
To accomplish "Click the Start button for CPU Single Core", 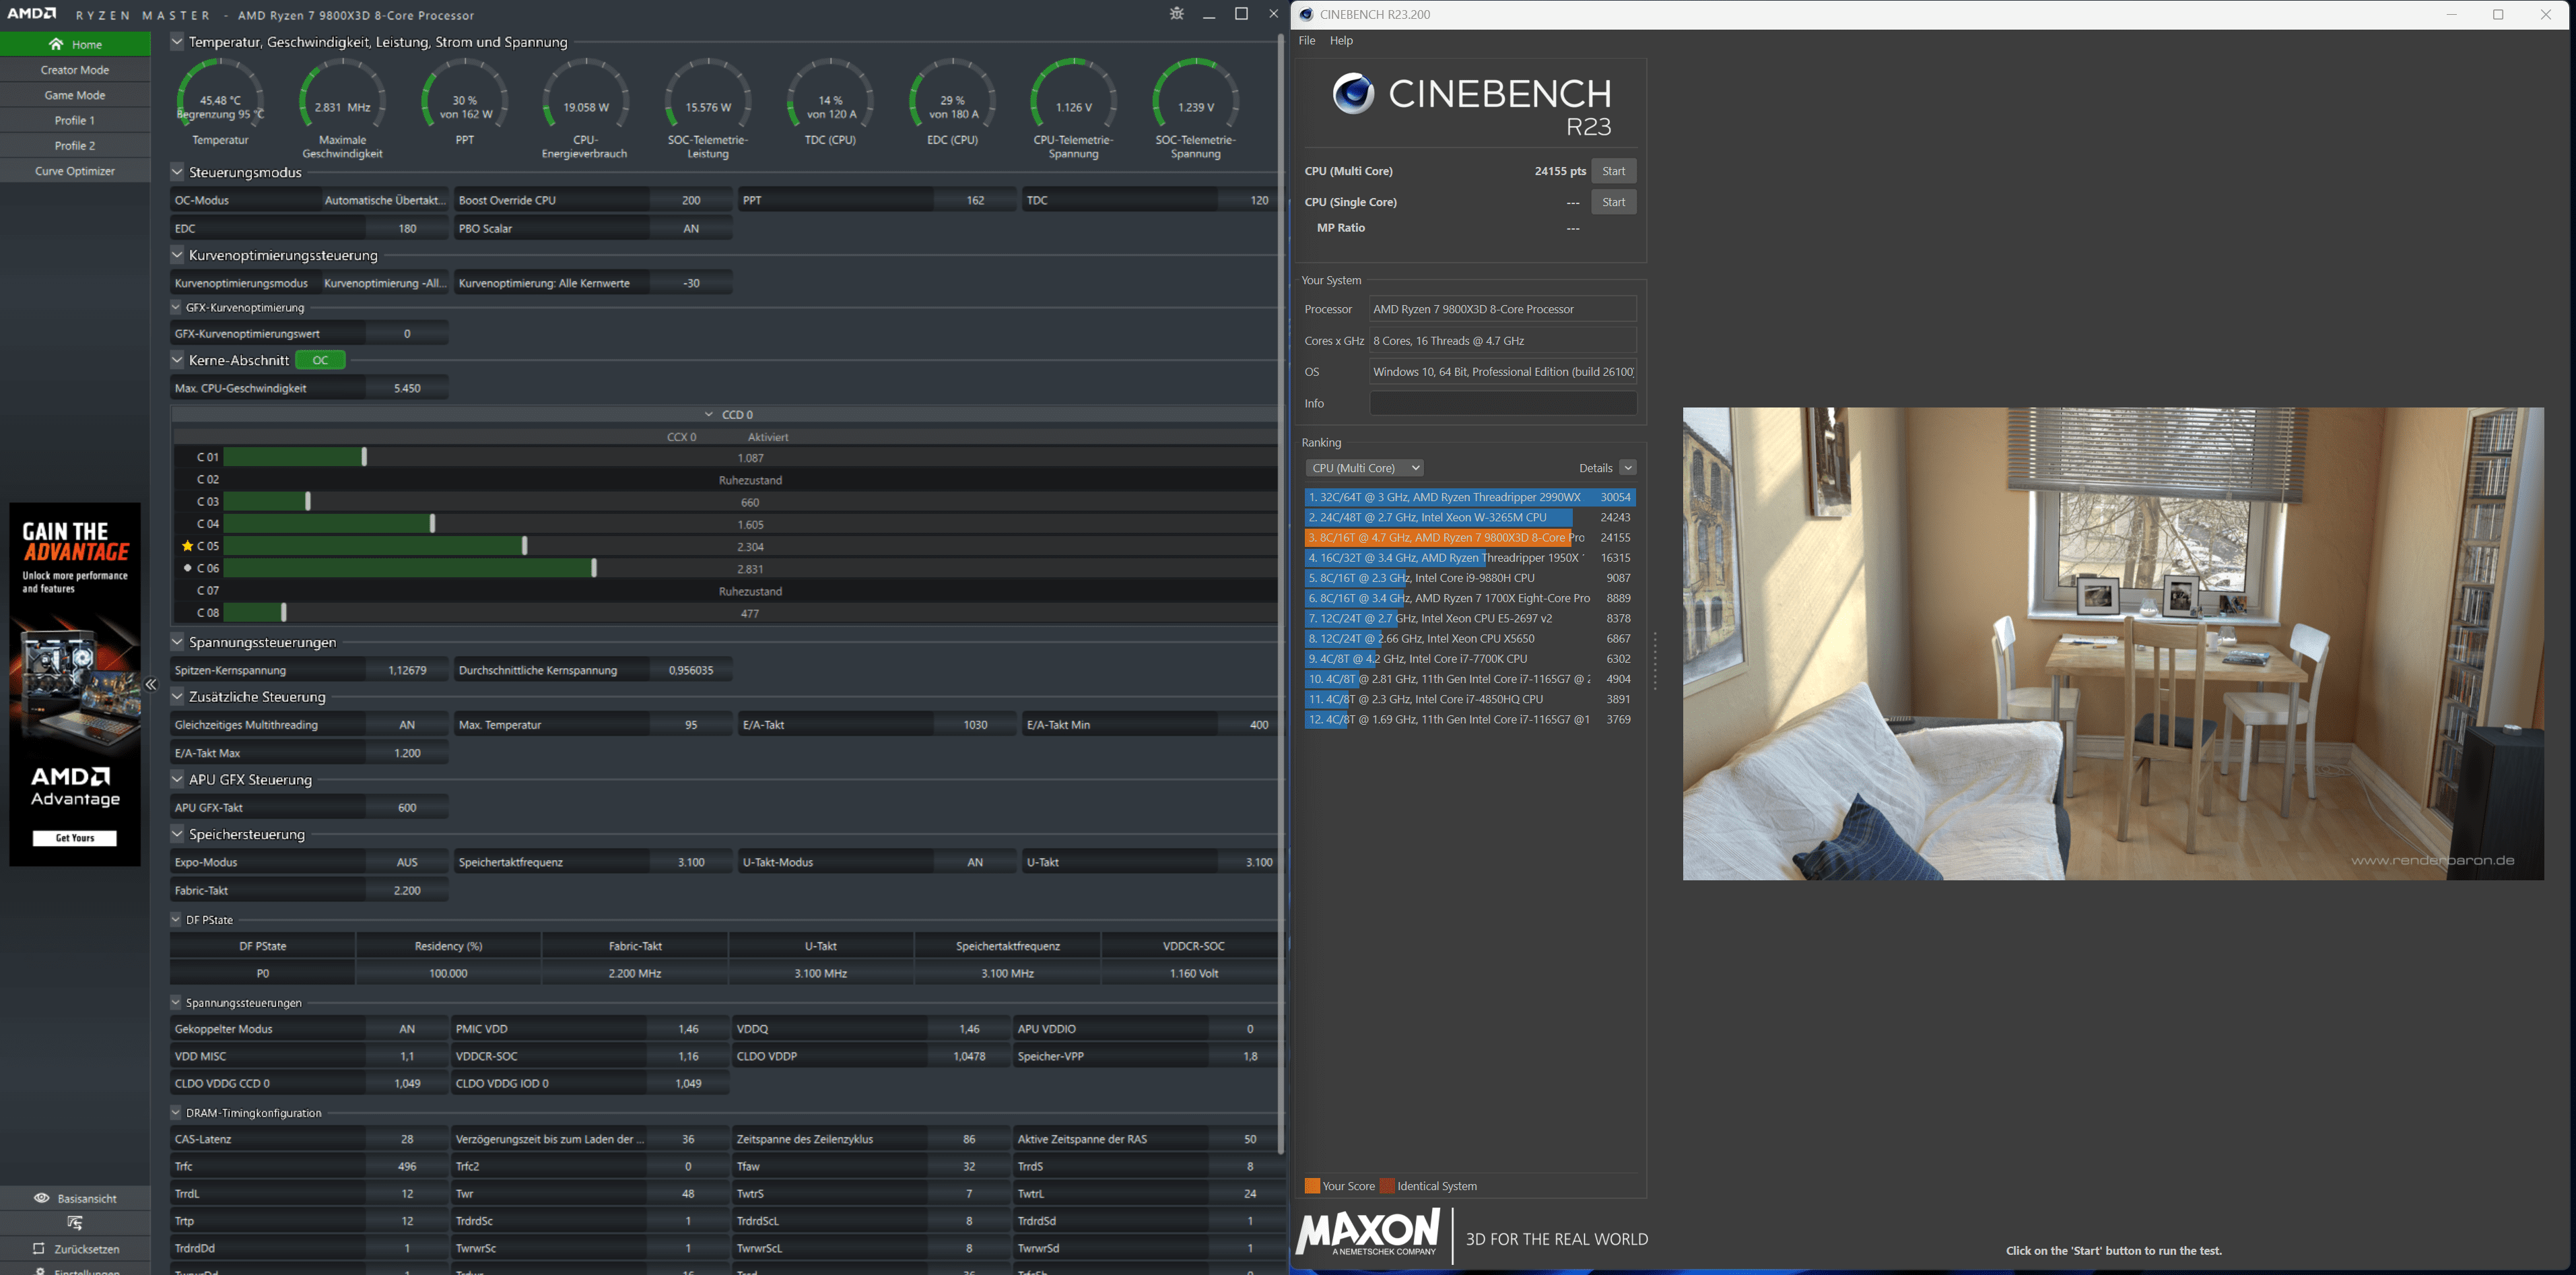I will [x=1615, y=201].
